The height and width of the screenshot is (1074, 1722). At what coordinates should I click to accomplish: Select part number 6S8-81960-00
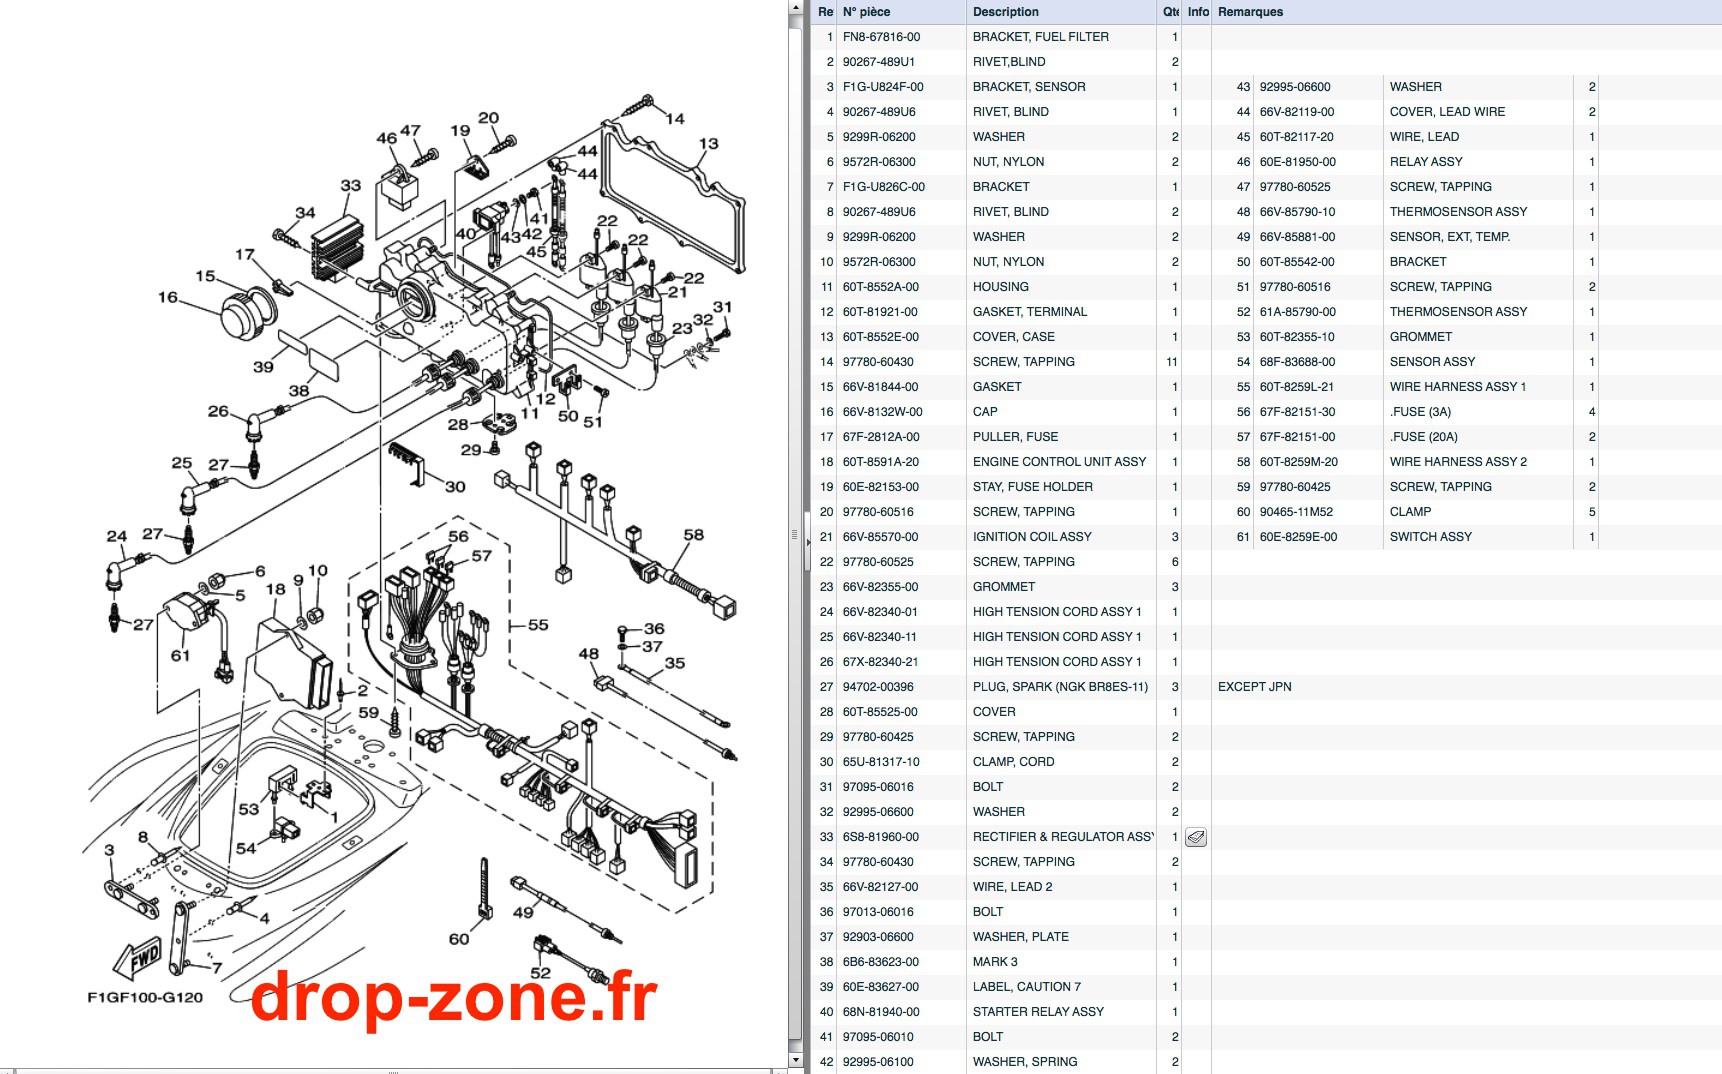tap(880, 837)
